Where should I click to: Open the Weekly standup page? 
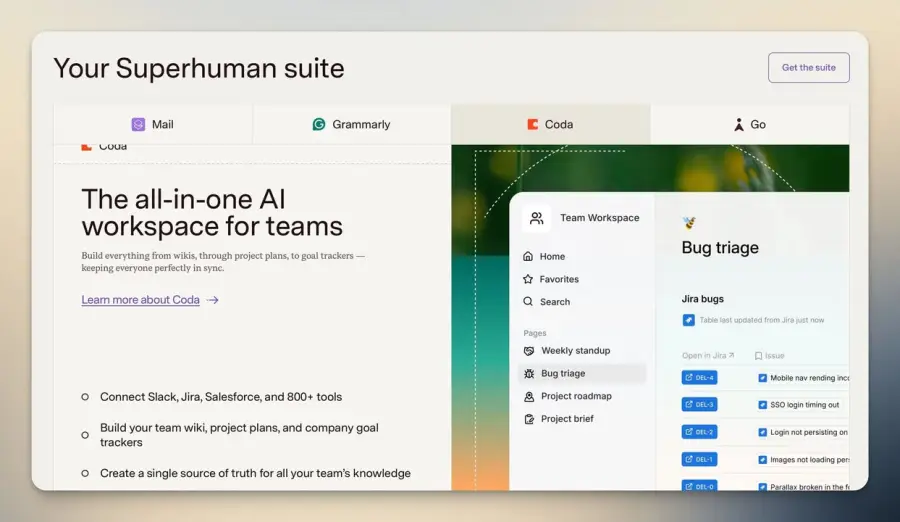tap(576, 350)
